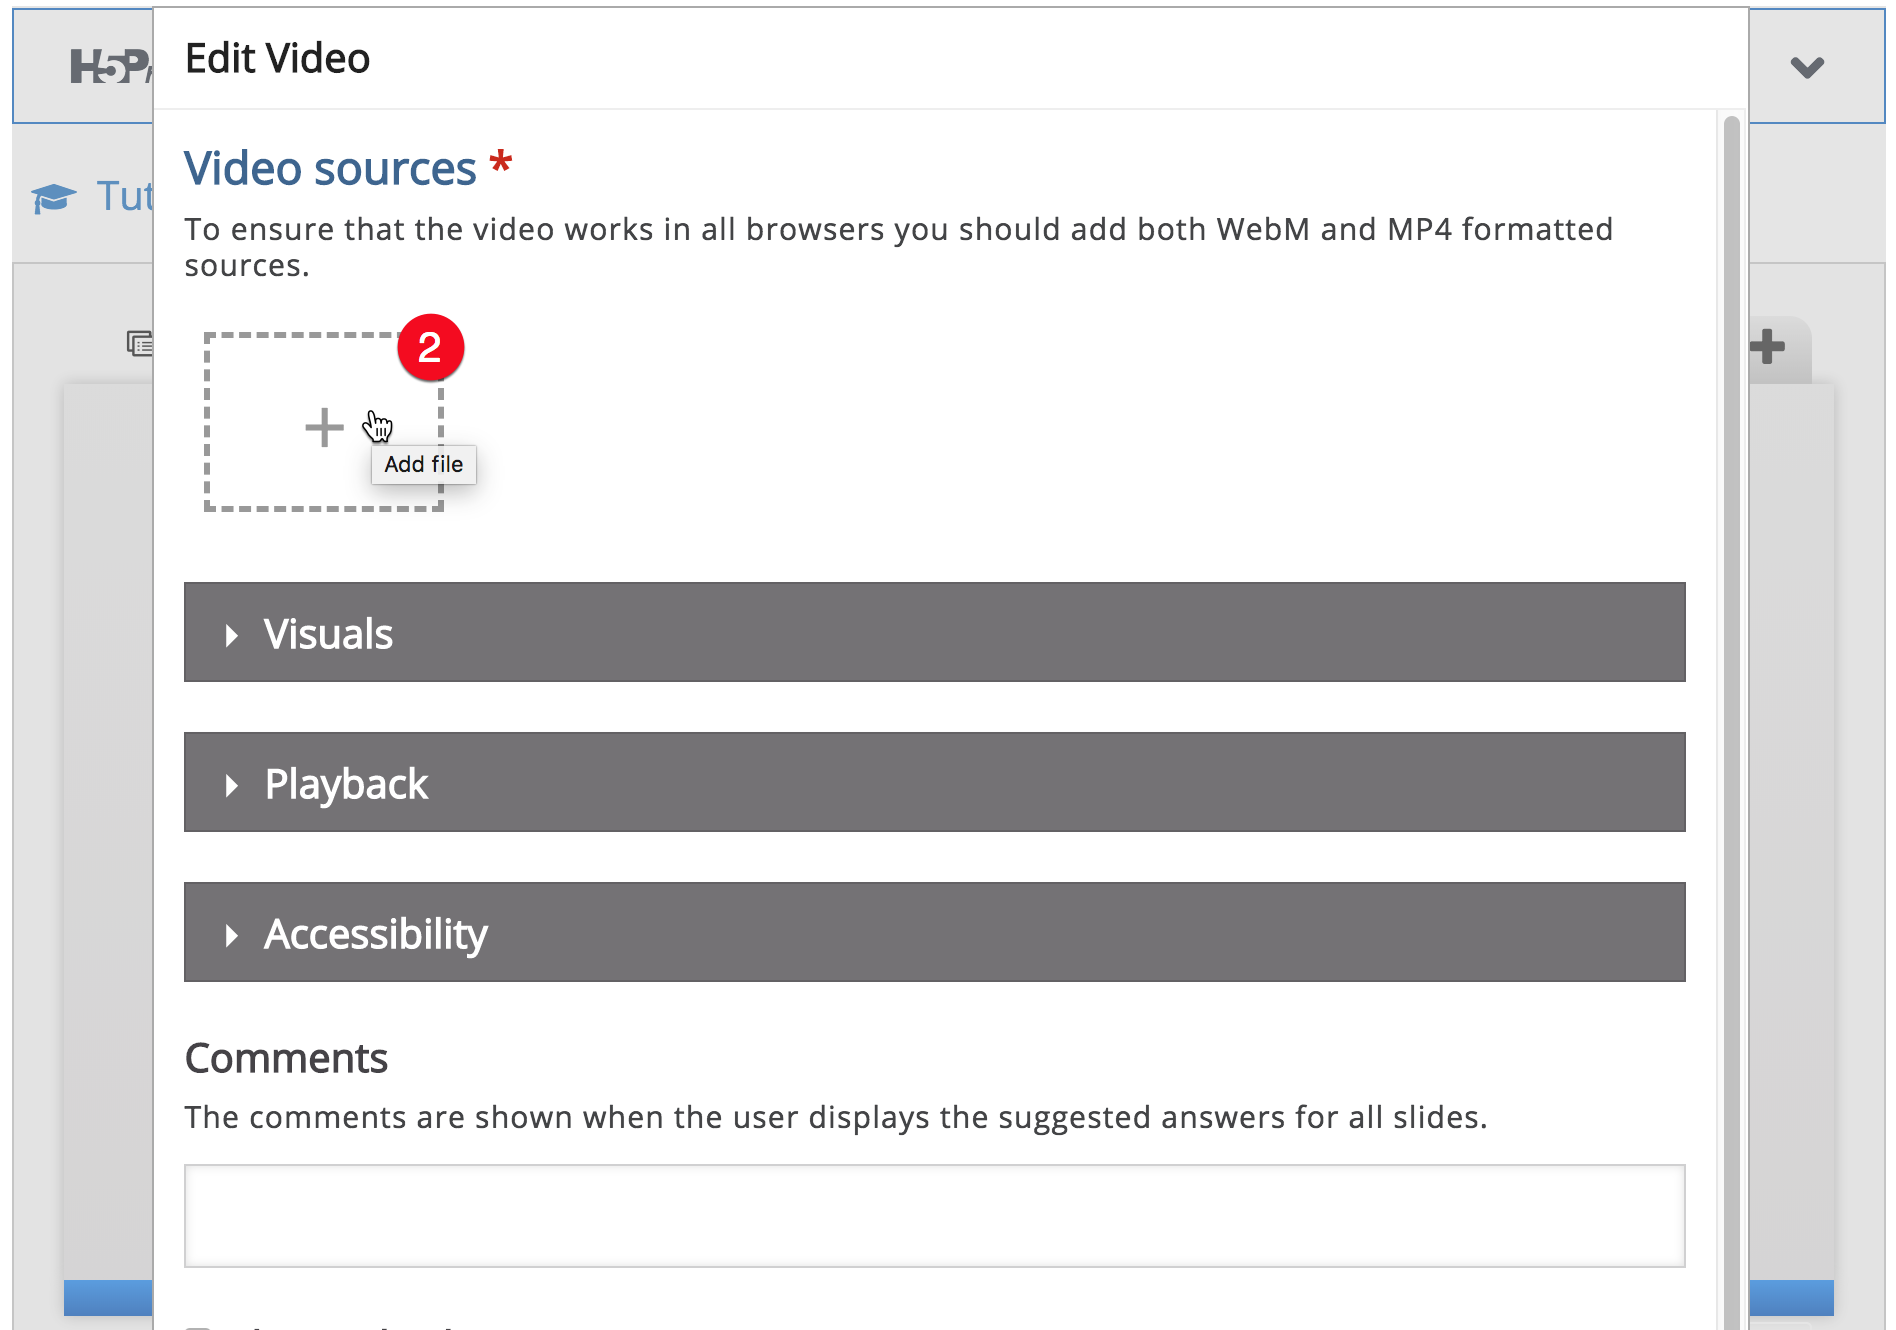Click inside the Comments text field
Image resolution: width=1896 pixels, height=1330 pixels.
coord(934,1215)
